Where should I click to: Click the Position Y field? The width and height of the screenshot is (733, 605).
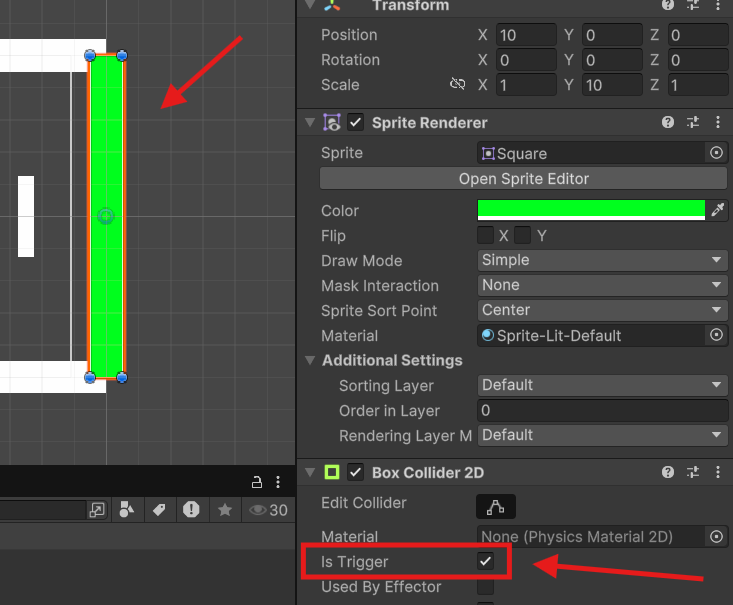612,35
